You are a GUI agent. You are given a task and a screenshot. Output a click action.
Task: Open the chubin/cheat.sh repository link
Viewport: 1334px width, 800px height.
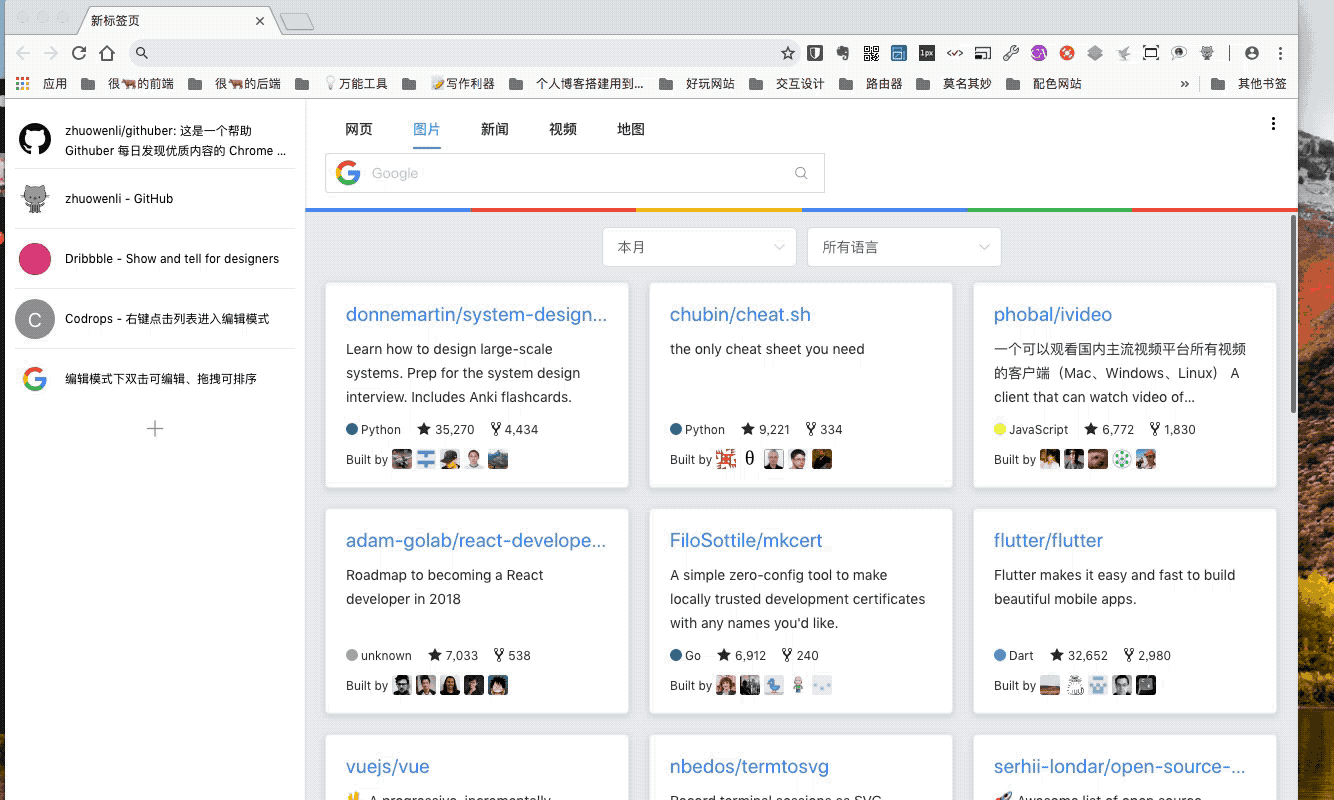pos(740,315)
